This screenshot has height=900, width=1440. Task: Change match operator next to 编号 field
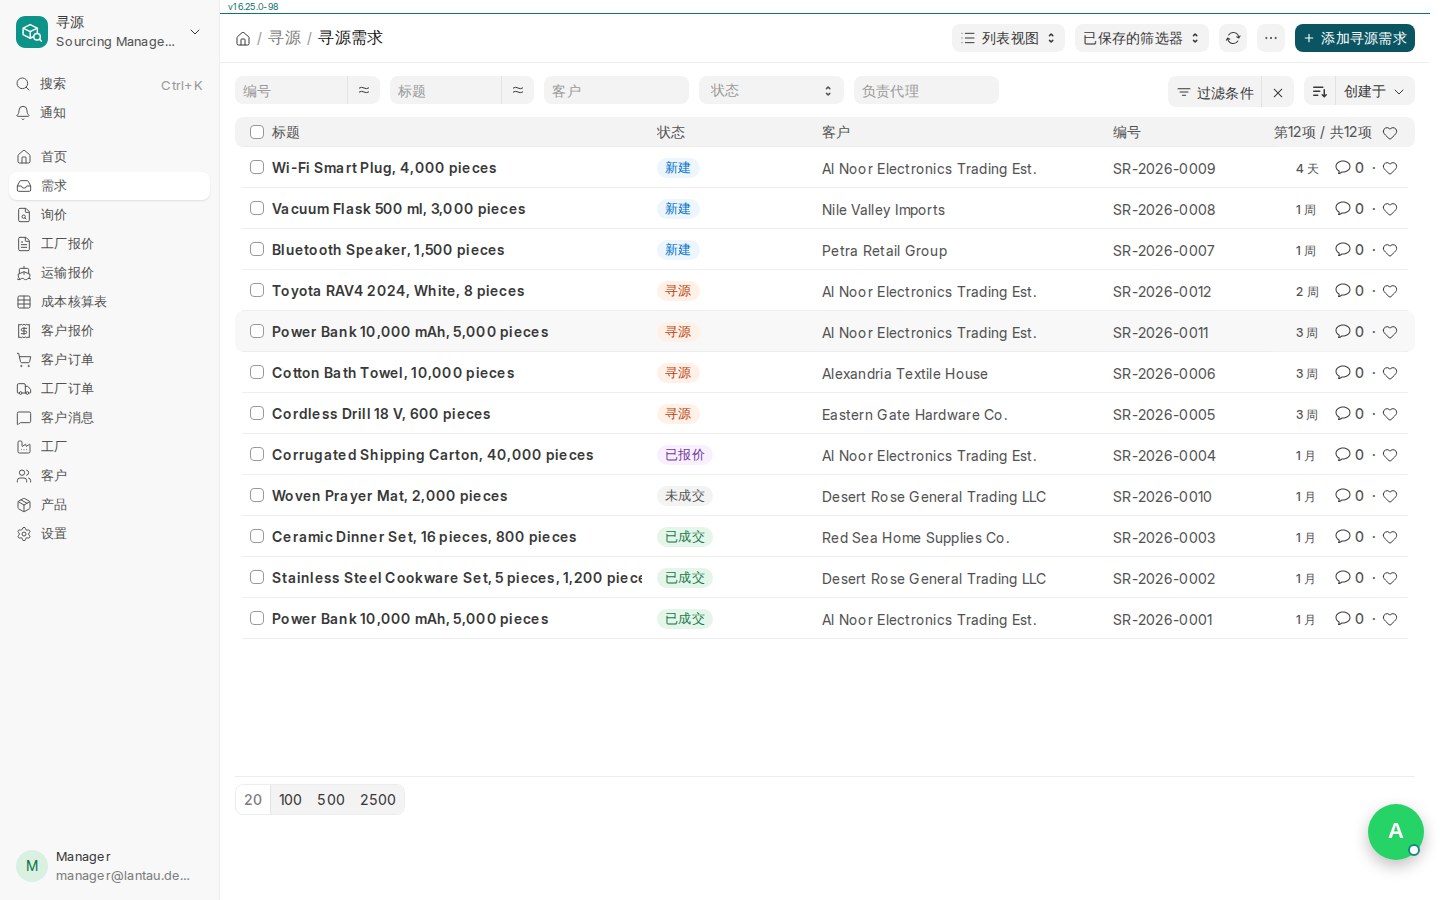(x=363, y=90)
